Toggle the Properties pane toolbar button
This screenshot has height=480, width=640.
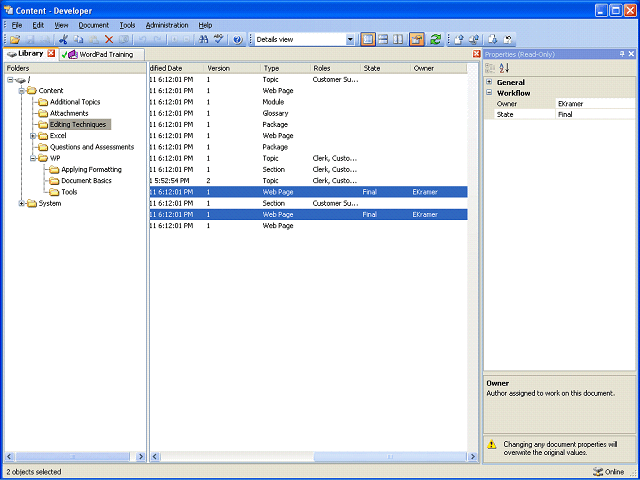point(417,40)
